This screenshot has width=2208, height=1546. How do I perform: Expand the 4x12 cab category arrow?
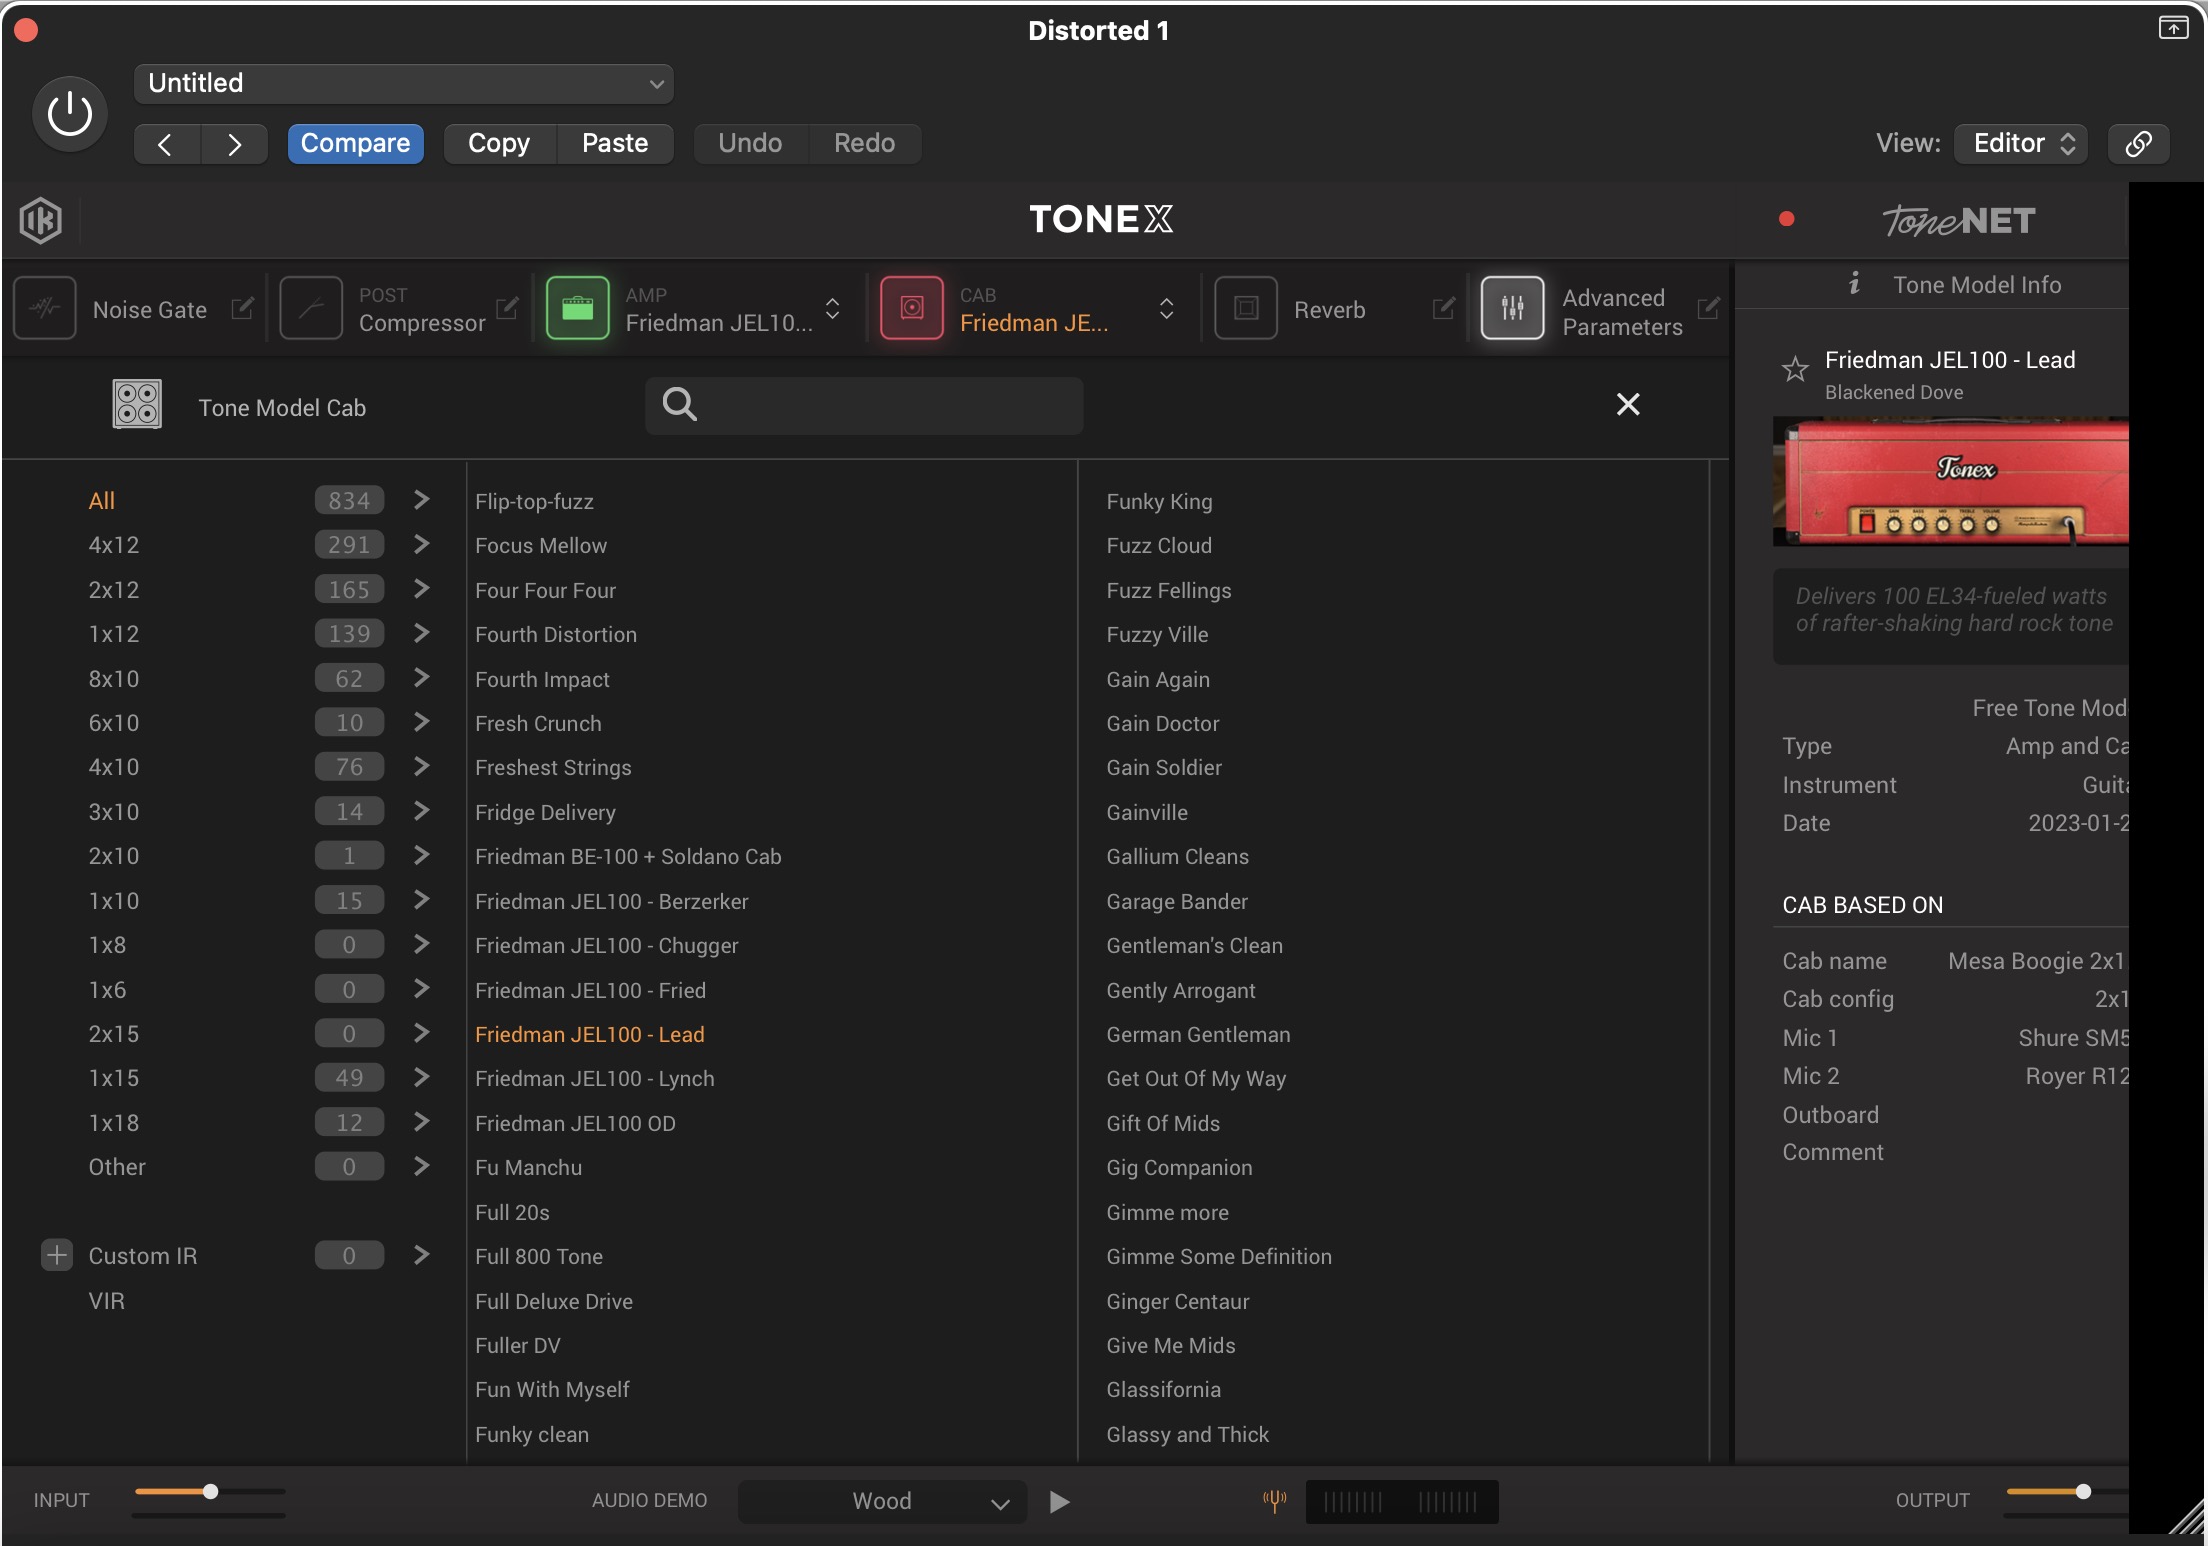tap(421, 544)
